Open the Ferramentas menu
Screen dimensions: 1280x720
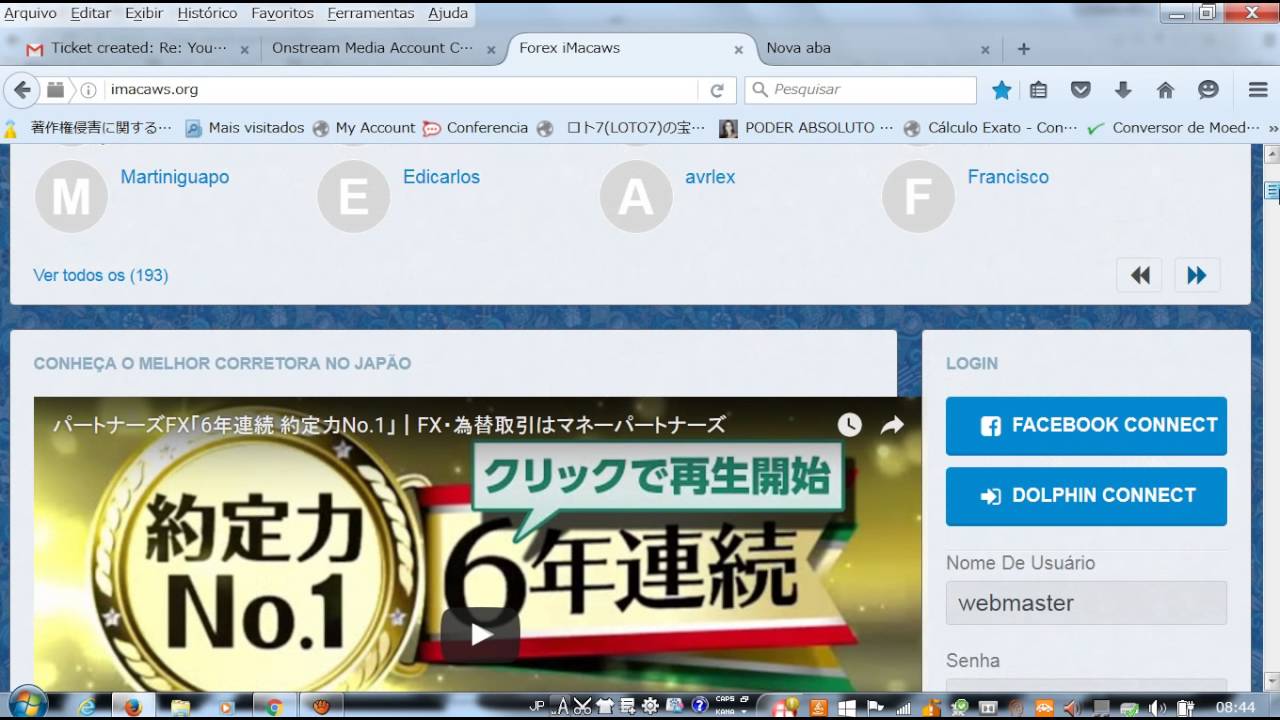pos(371,13)
